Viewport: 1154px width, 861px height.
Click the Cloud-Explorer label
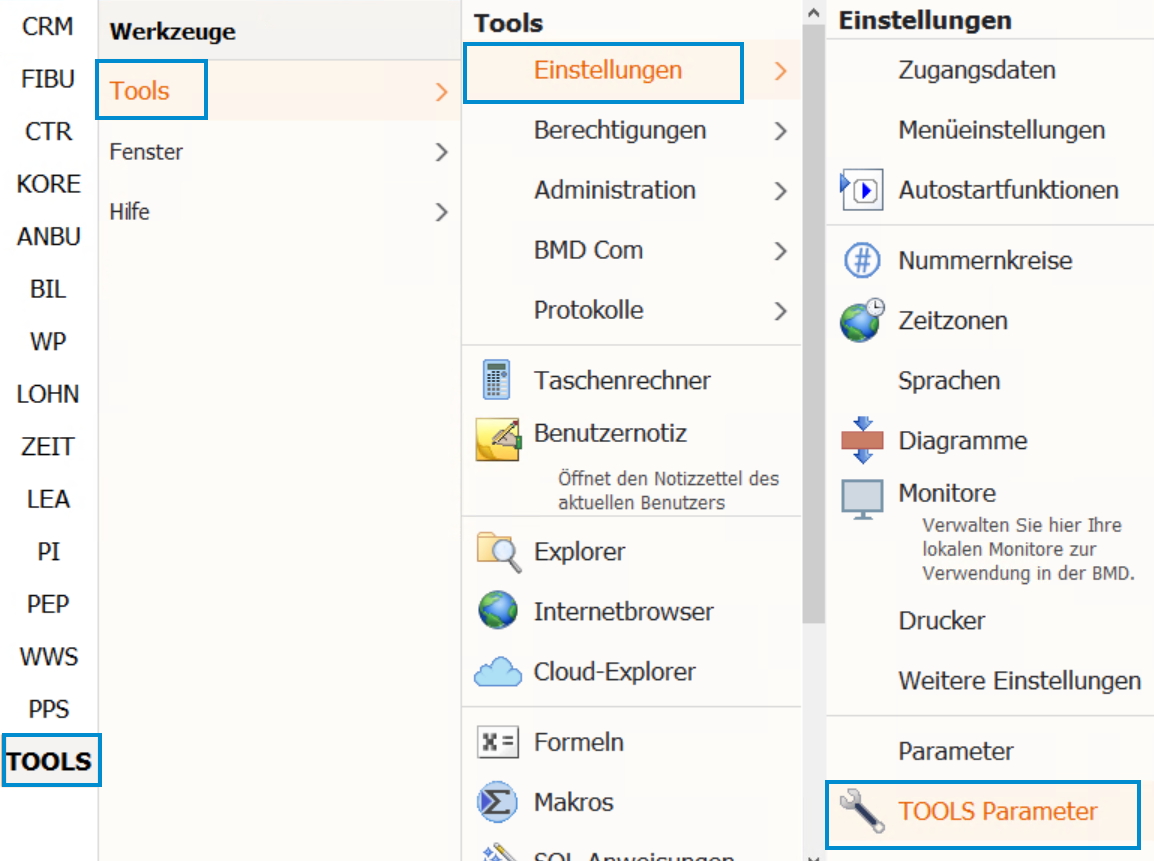tap(615, 672)
